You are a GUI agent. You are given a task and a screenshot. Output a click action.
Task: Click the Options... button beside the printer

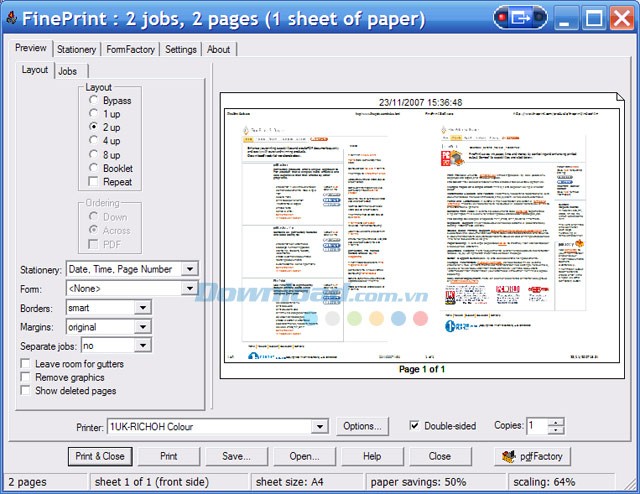coord(363,427)
